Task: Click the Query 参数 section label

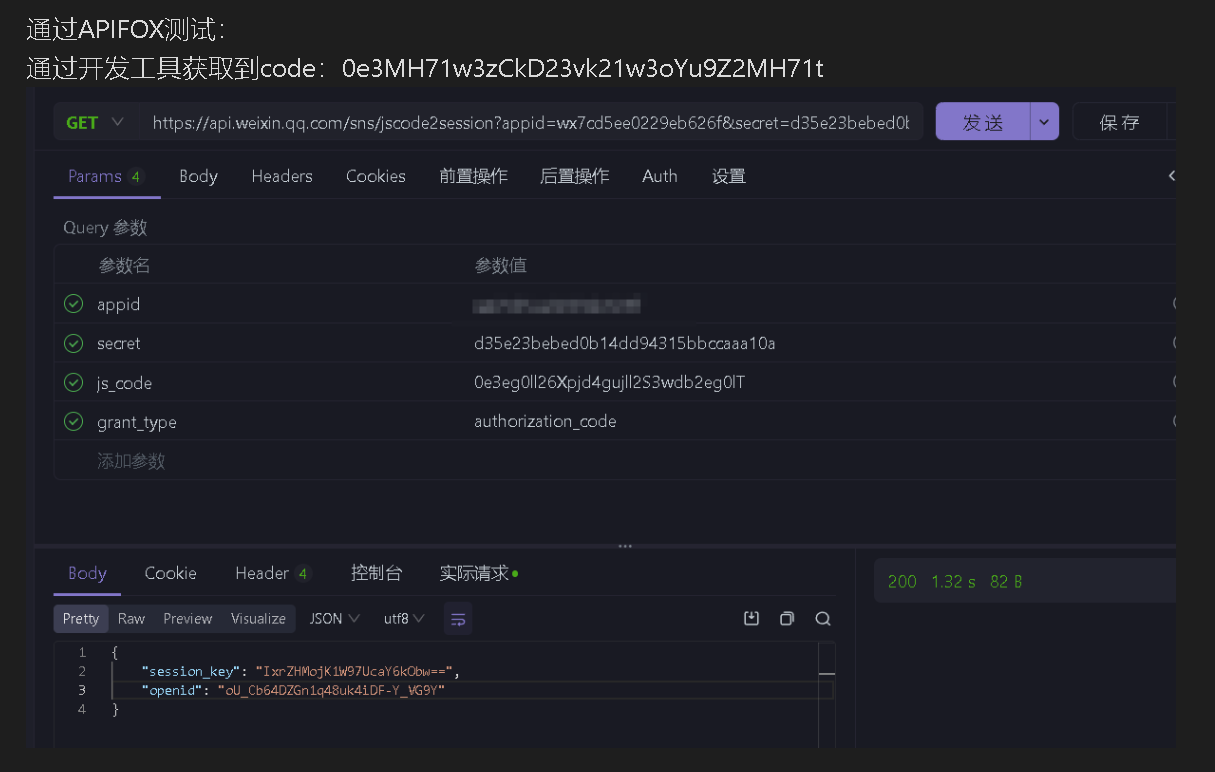Action: pyautogui.click(x=105, y=228)
